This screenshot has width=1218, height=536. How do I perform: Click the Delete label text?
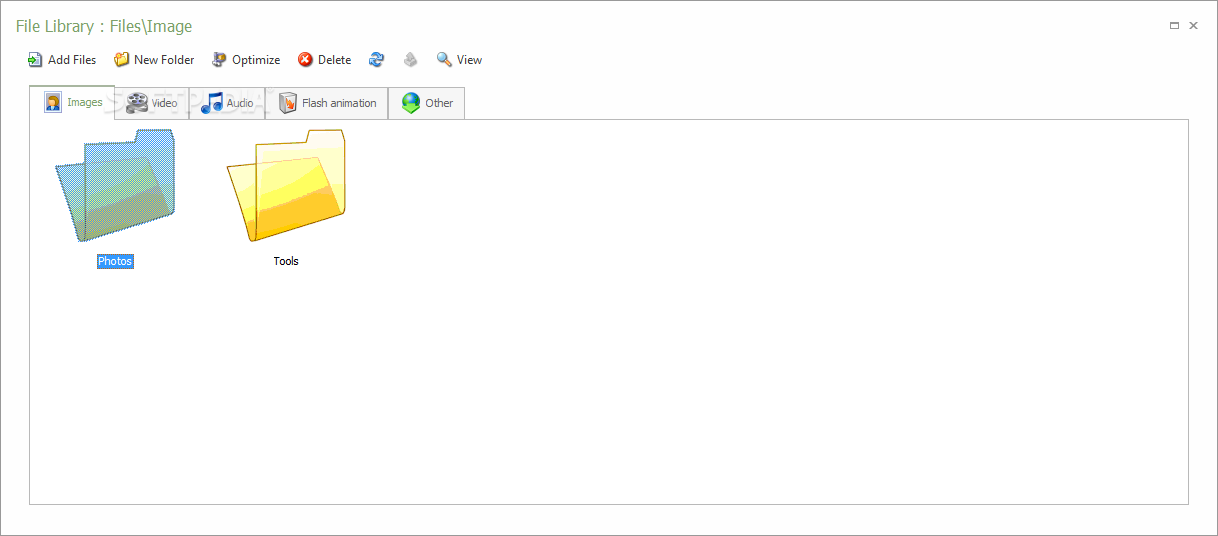click(x=334, y=60)
